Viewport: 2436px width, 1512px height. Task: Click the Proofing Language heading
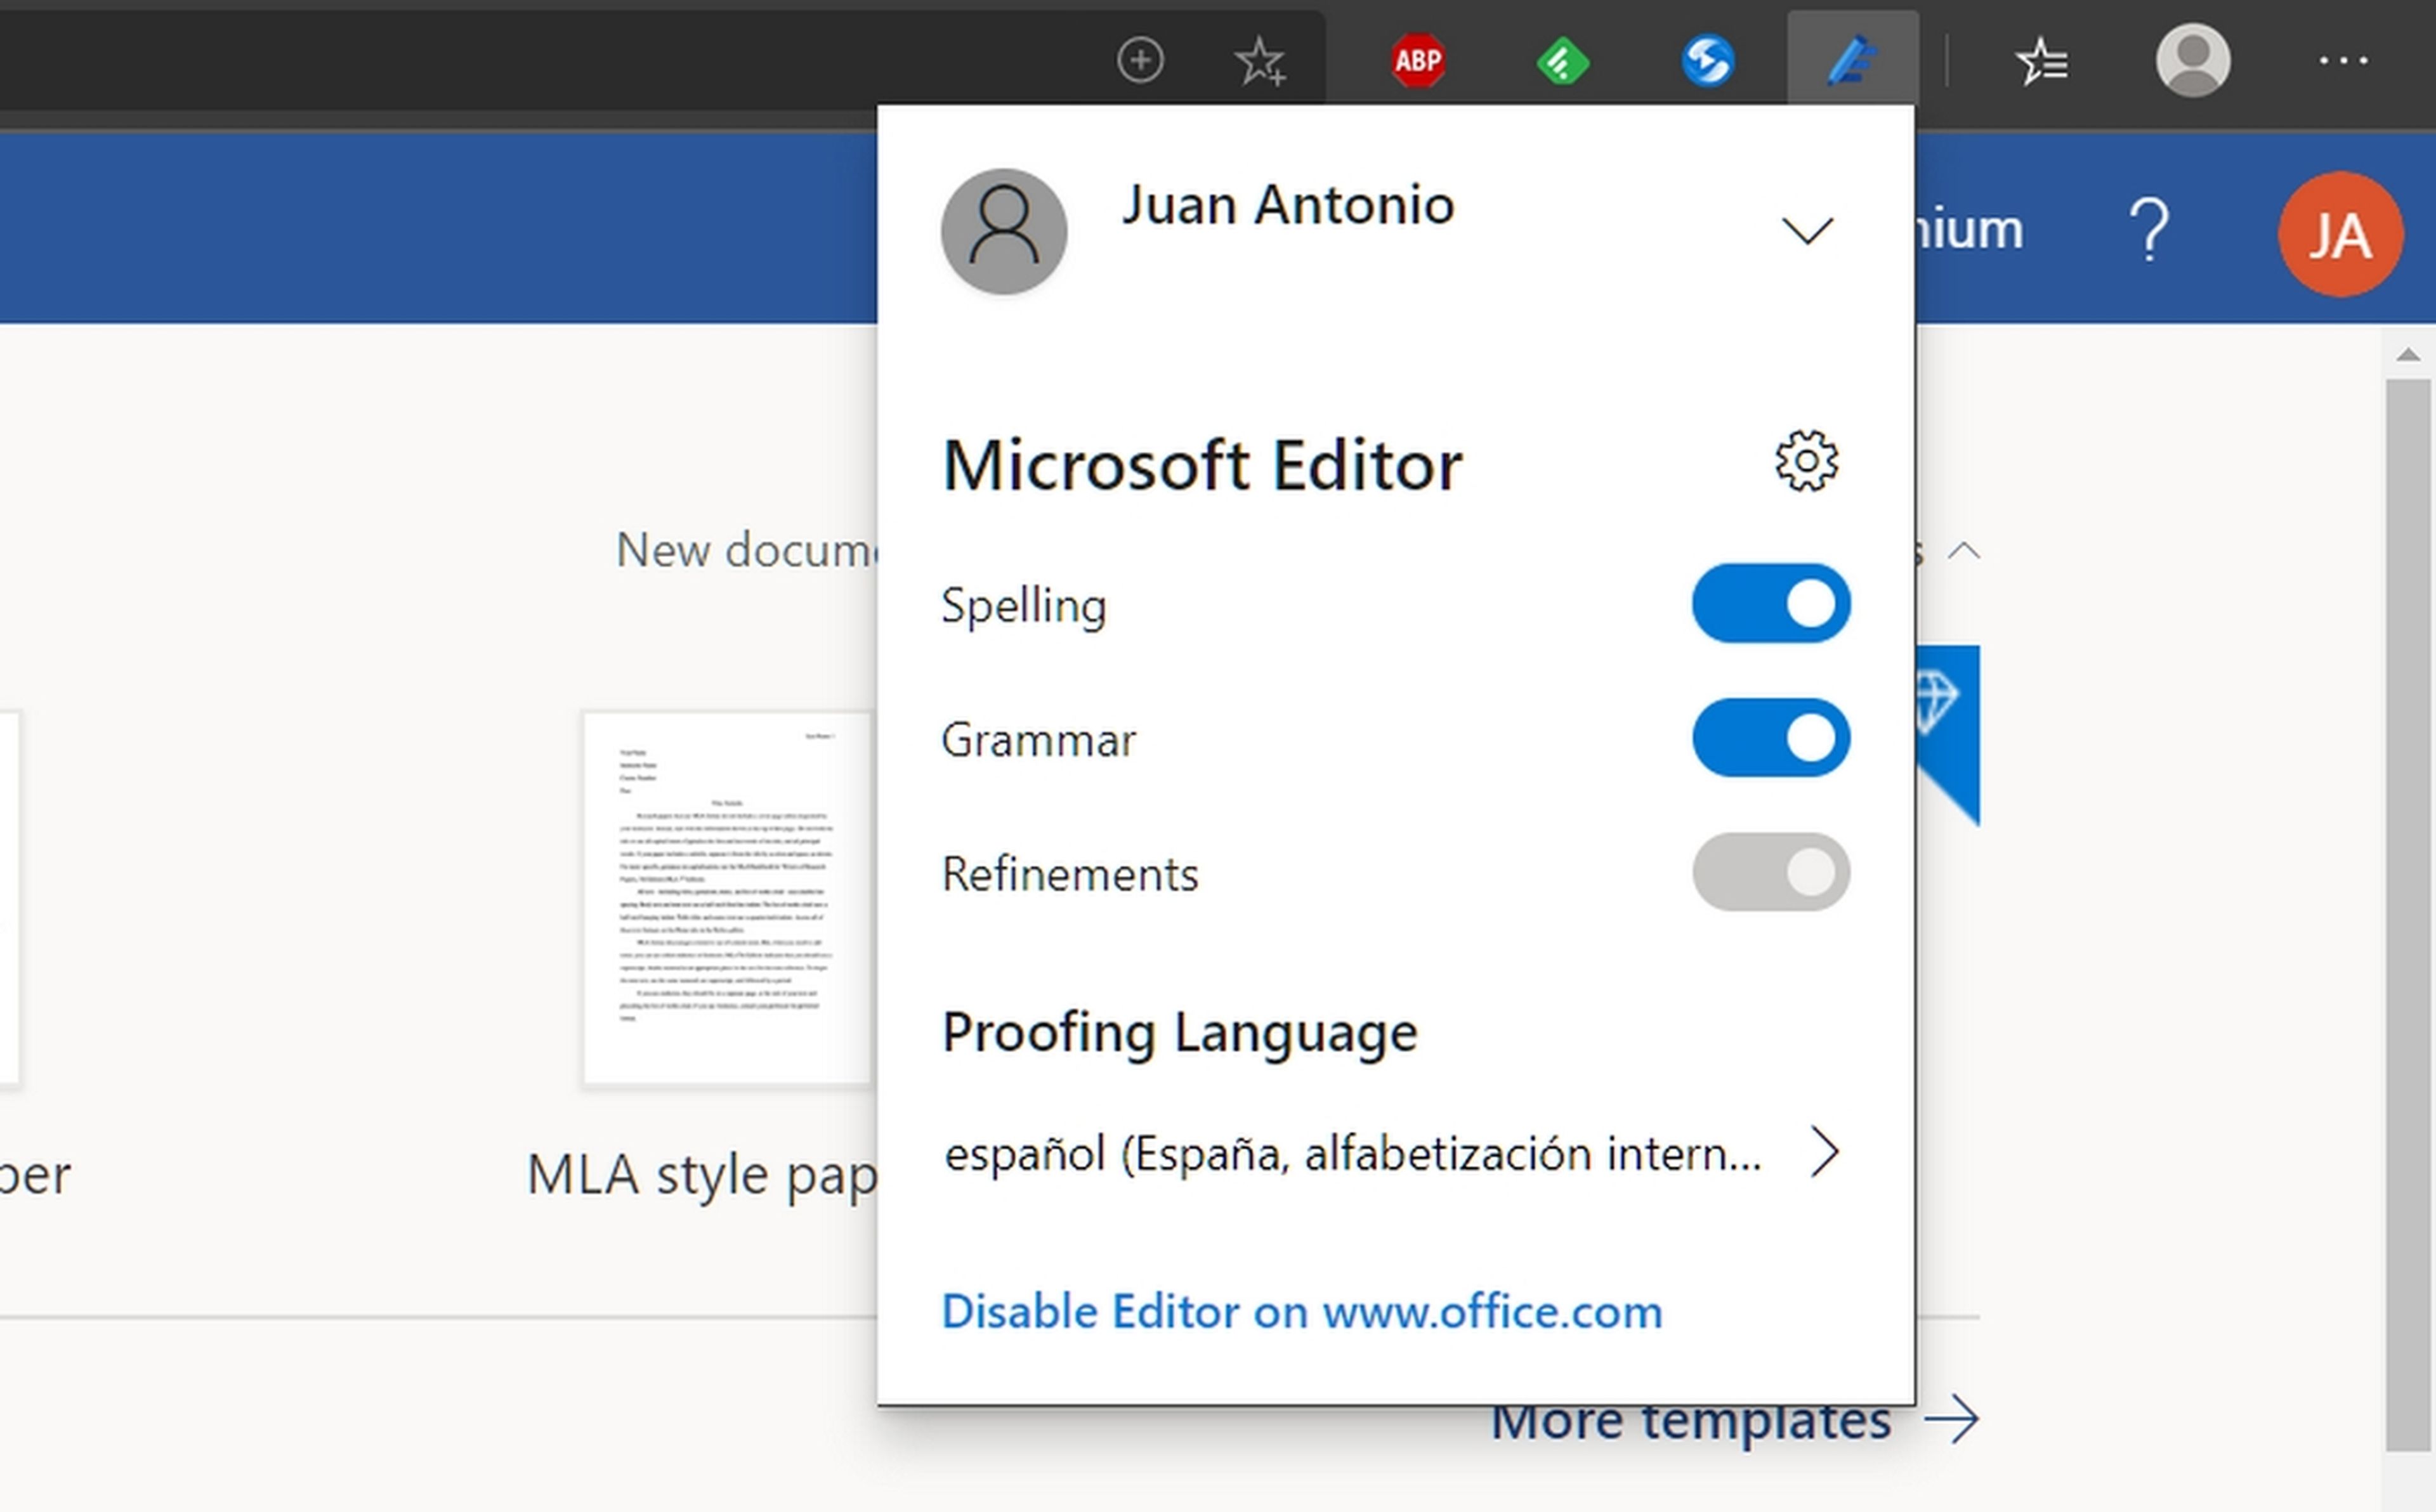[x=1179, y=1033]
